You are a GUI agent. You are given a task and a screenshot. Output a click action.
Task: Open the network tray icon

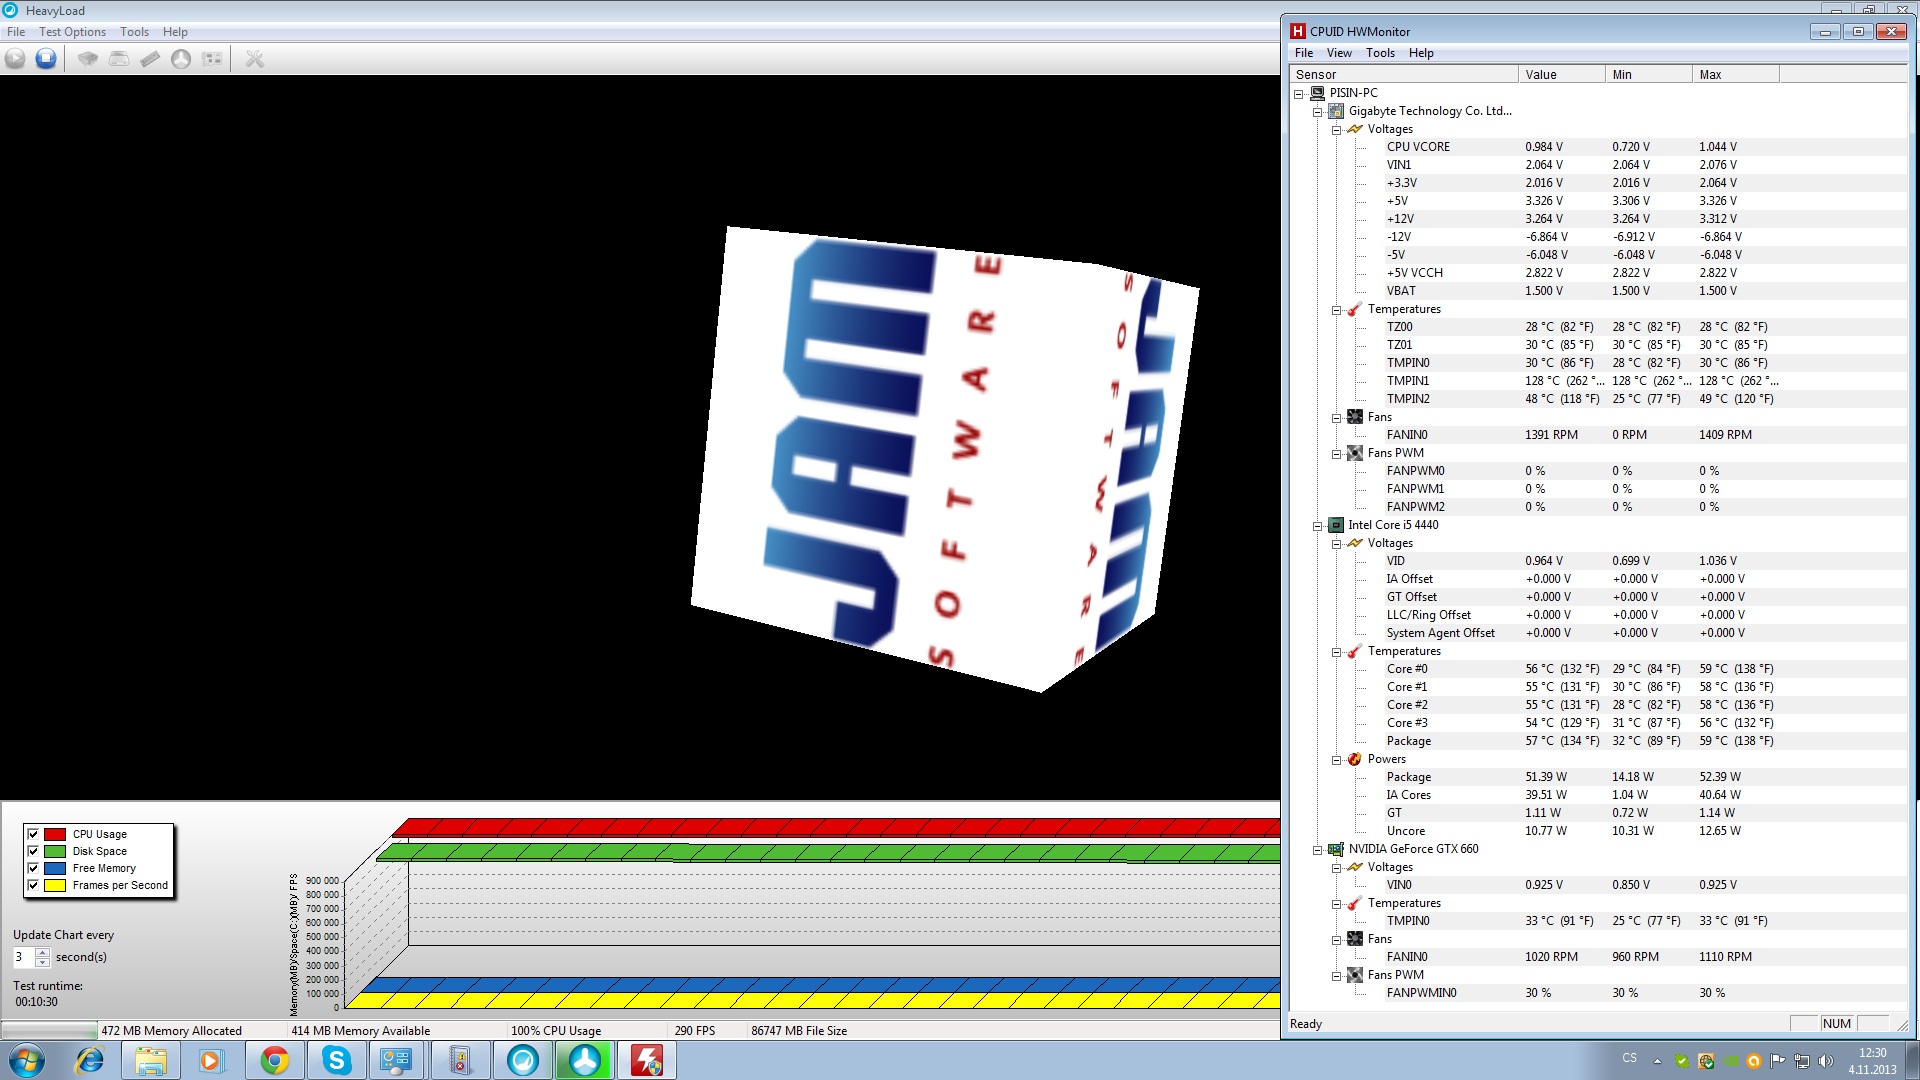pyautogui.click(x=1801, y=1061)
